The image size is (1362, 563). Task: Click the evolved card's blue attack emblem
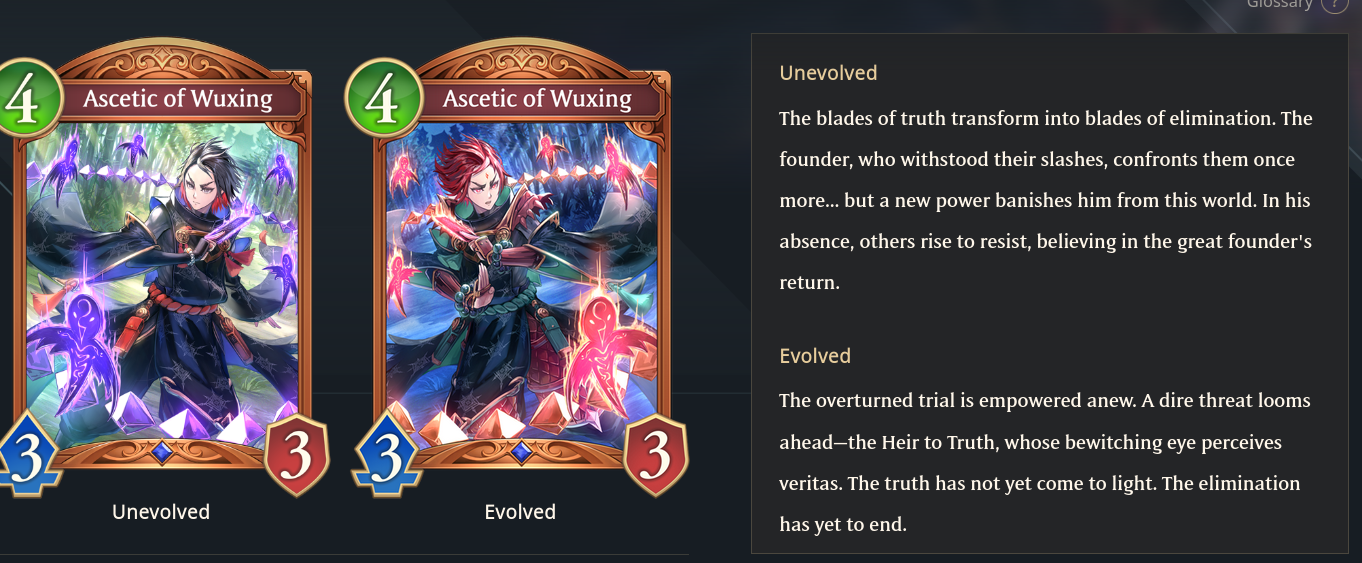pos(385,455)
